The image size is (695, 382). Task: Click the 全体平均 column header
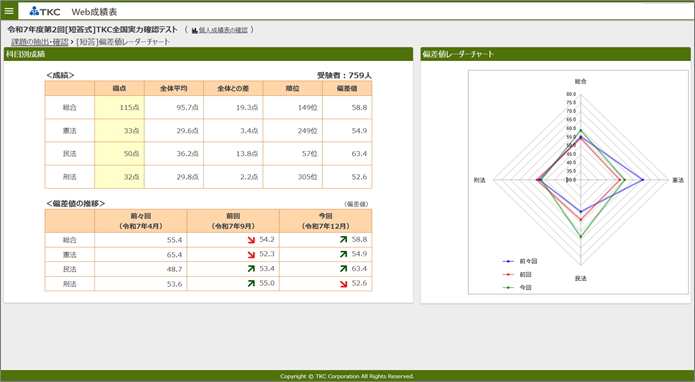click(174, 89)
